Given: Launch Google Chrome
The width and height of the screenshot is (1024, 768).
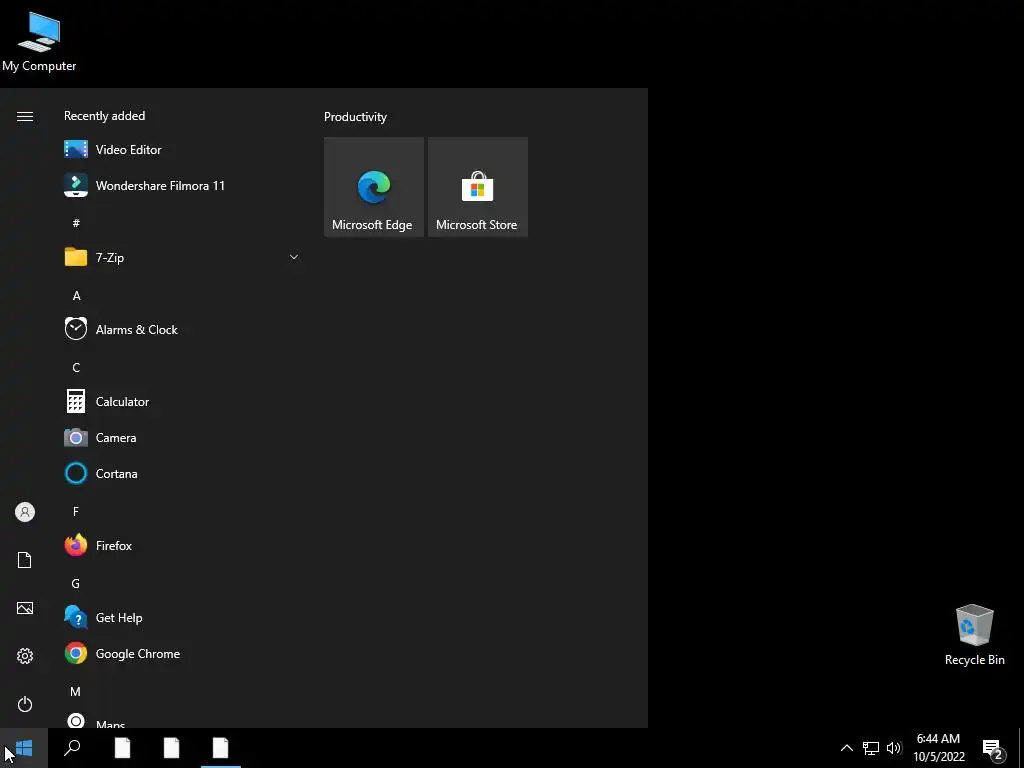Looking at the screenshot, I should [181, 653].
